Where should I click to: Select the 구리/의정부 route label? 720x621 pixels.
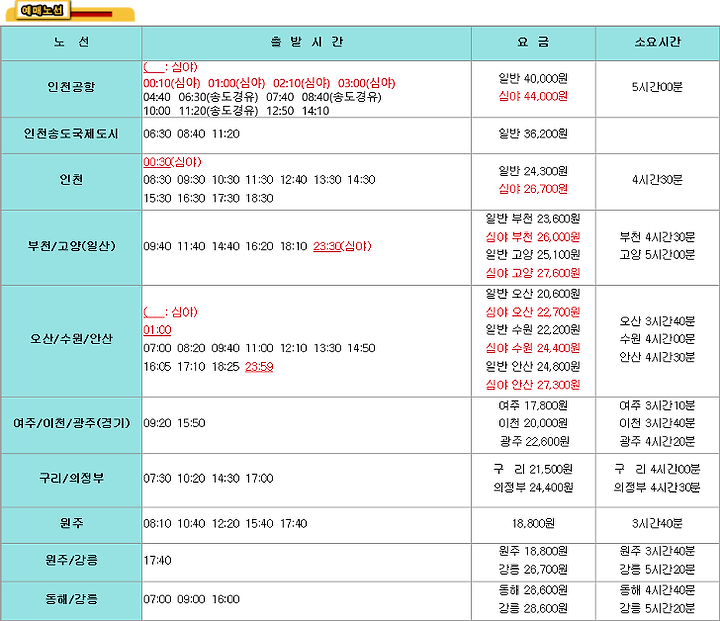[71, 478]
